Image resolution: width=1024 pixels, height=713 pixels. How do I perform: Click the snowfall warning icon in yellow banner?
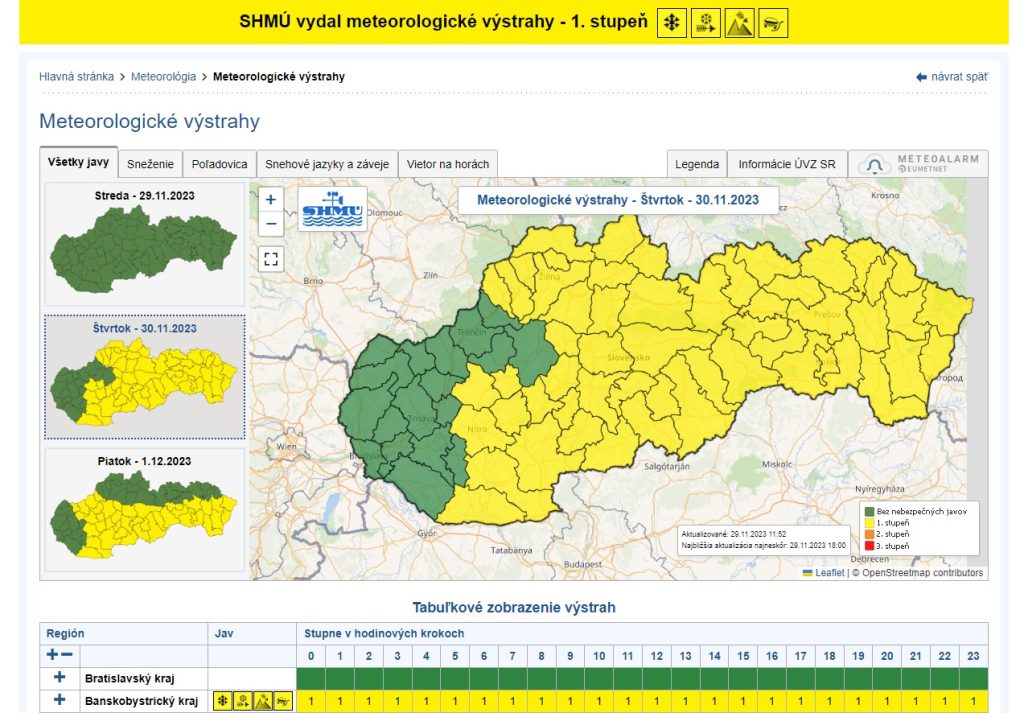coord(671,22)
